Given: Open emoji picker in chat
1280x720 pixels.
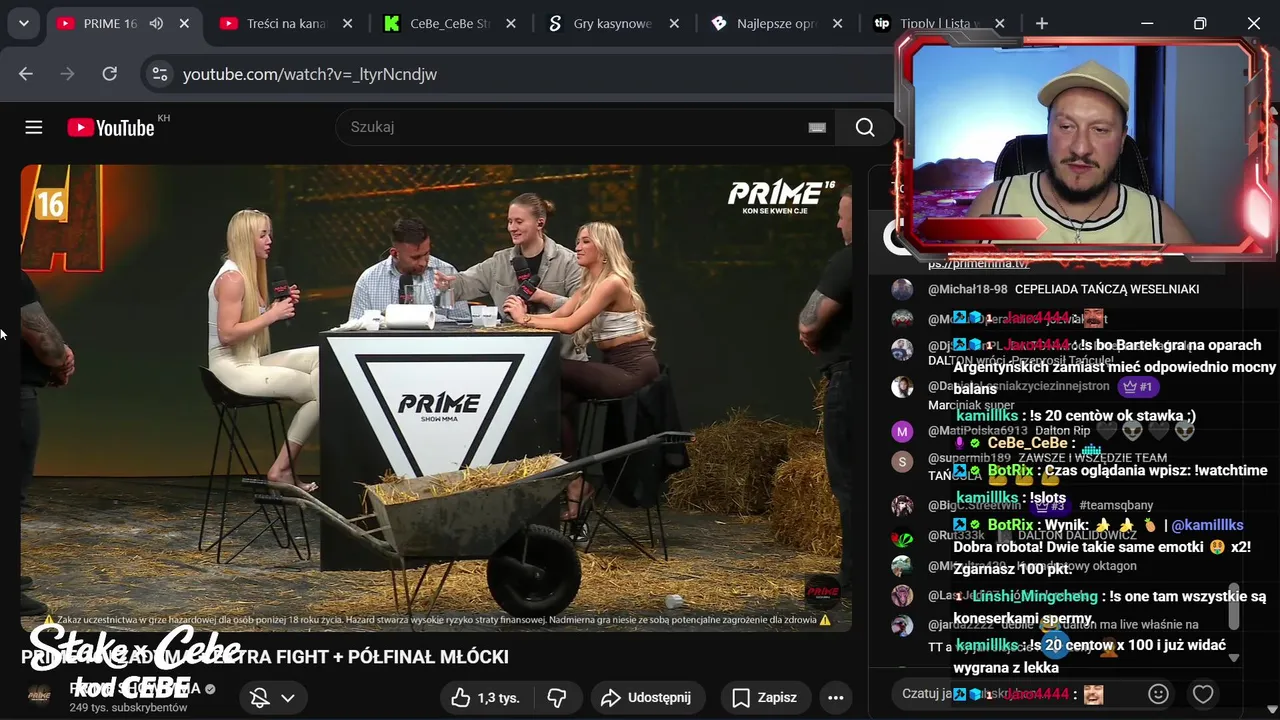Looking at the screenshot, I should [1158, 694].
